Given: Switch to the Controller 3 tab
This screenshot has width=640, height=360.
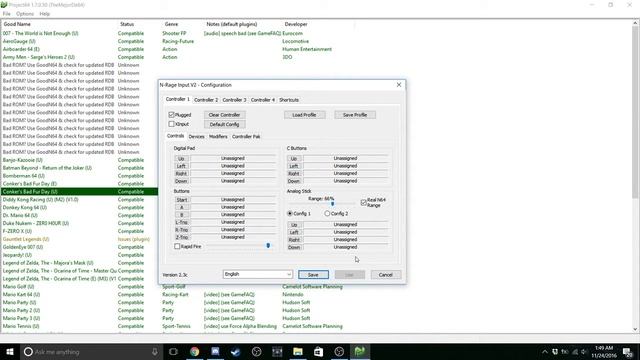Looking at the screenshot, I should coord(234,100).
